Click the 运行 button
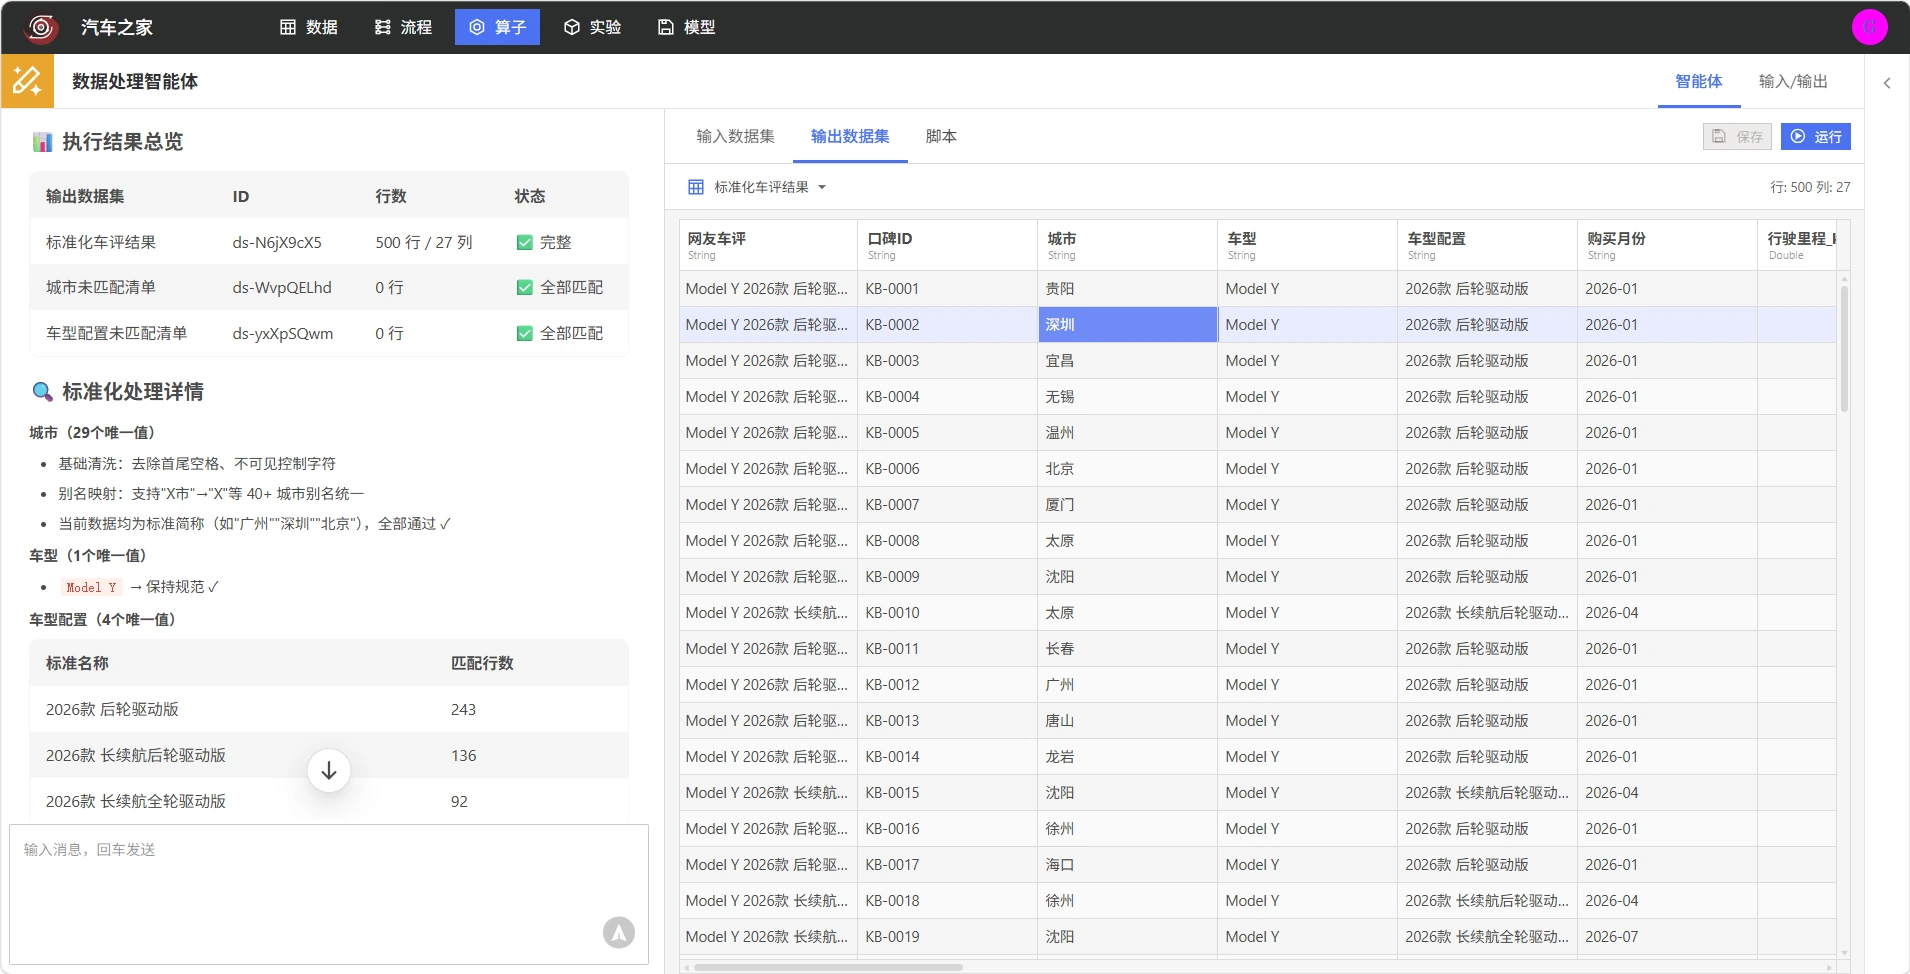 [1816, 137]
